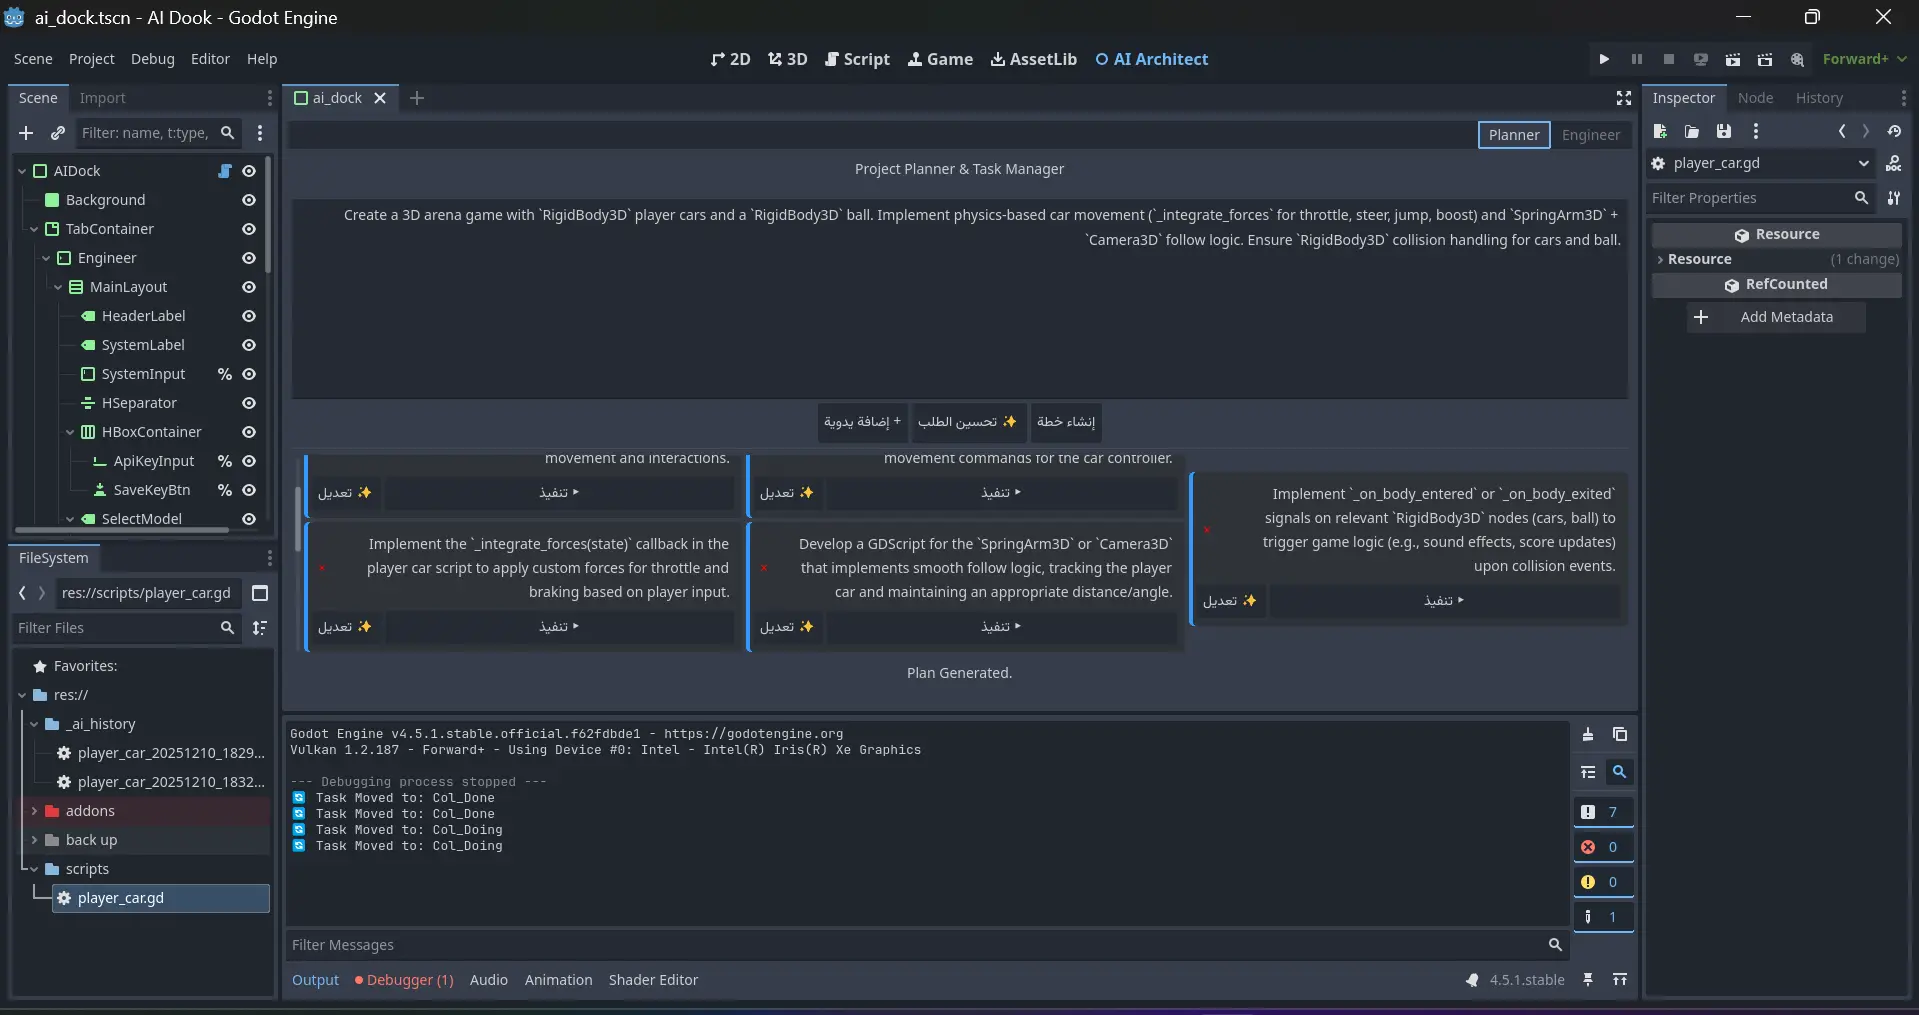Clear the Output log
Screen dimensions: 1919x1015
[1588, 734]
